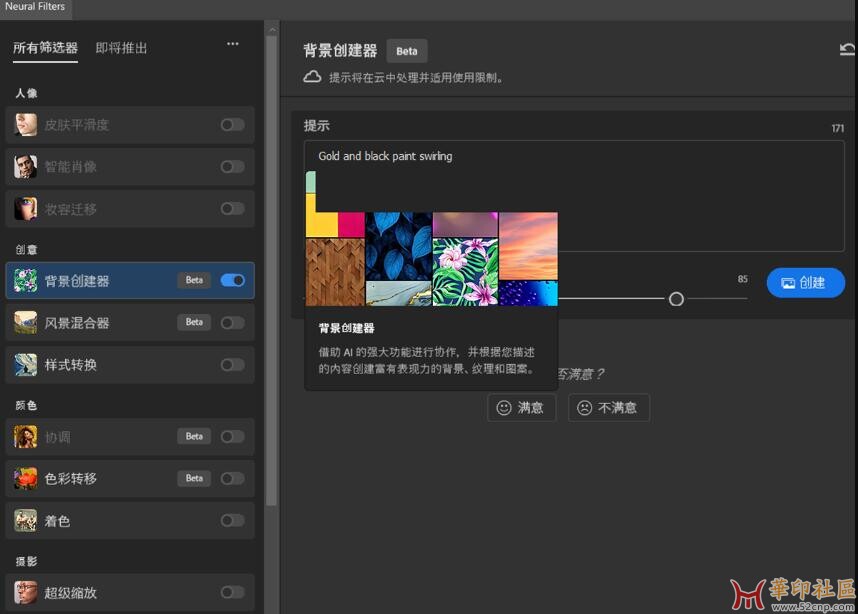
Task: Click the Neural Filters panel tab
Action: coord(35,7)
